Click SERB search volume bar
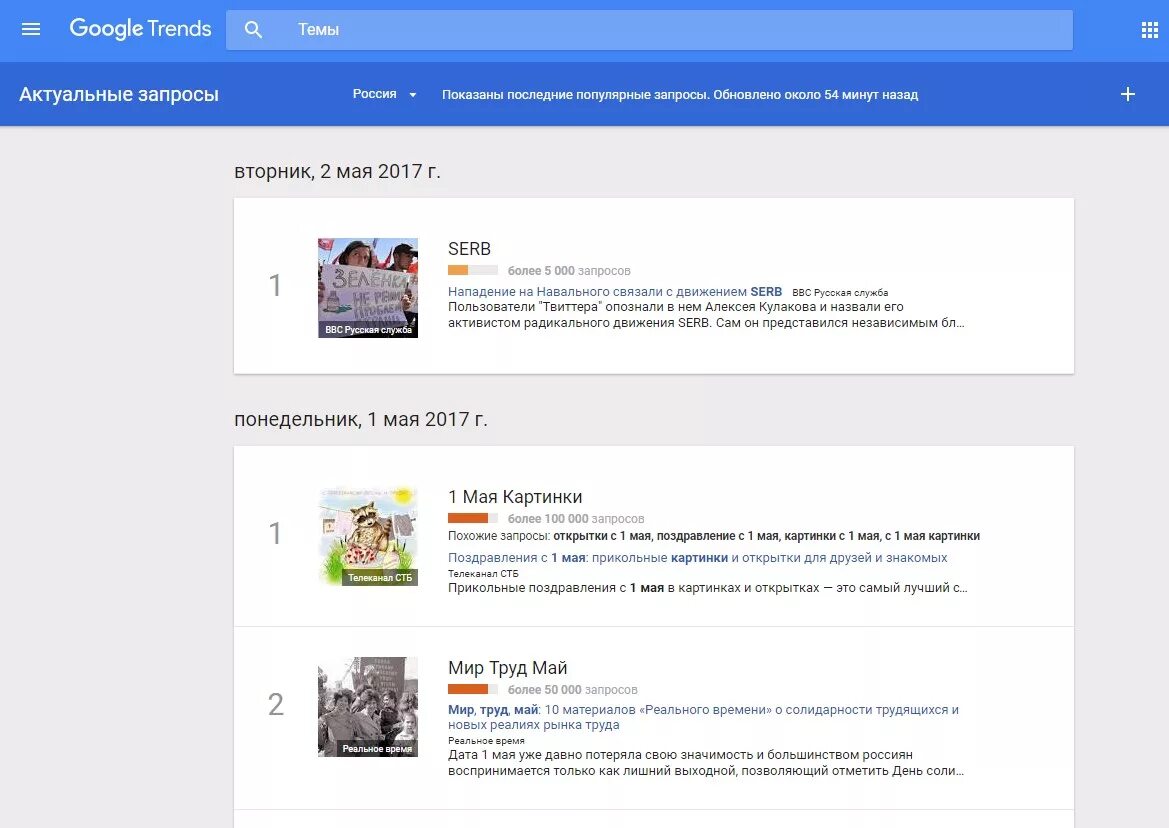Image resolution: width=1169 pixels, height=828 pixels. click(x=473, y=271)
